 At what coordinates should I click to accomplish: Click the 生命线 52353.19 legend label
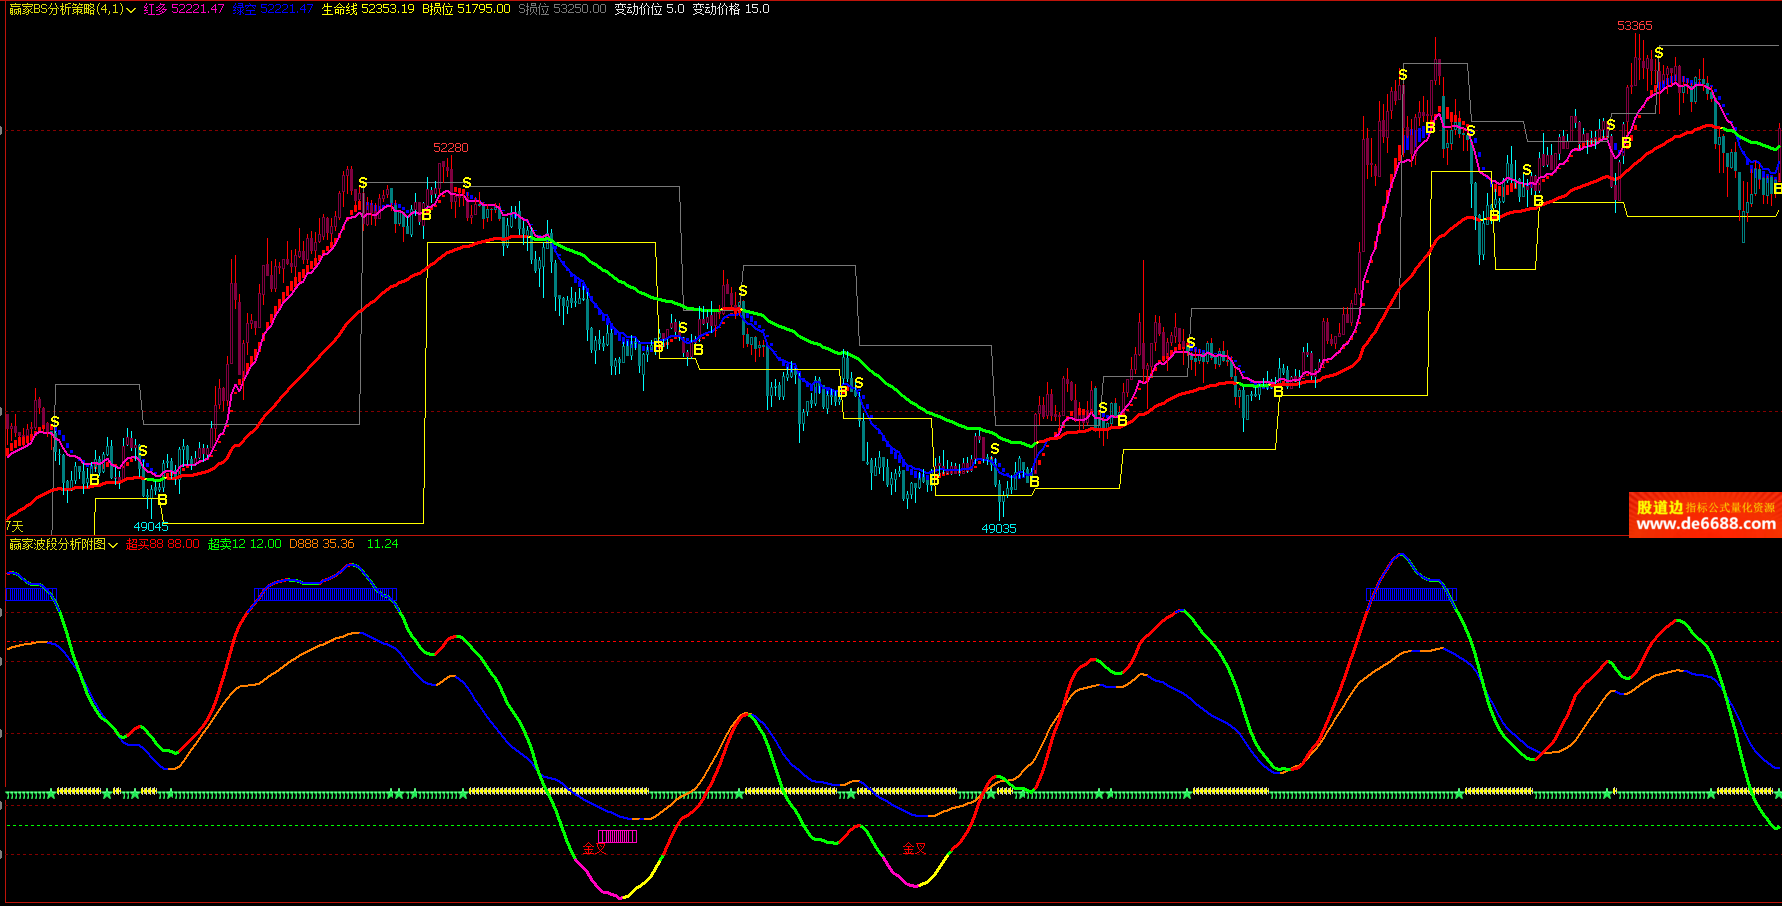[367, 9]
